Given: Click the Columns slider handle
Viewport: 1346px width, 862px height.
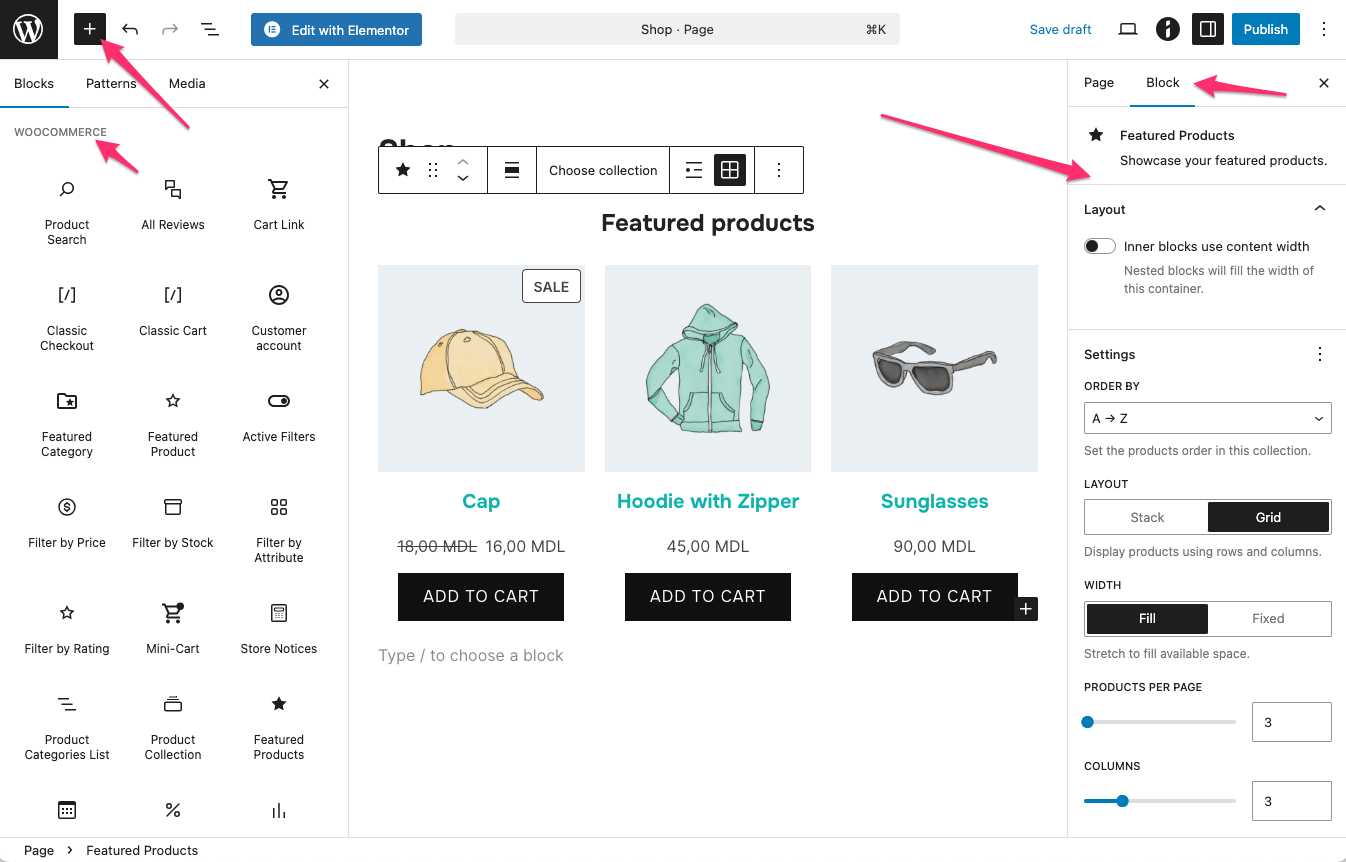Looking at the screenshot, I should (x=1122, y=801).
